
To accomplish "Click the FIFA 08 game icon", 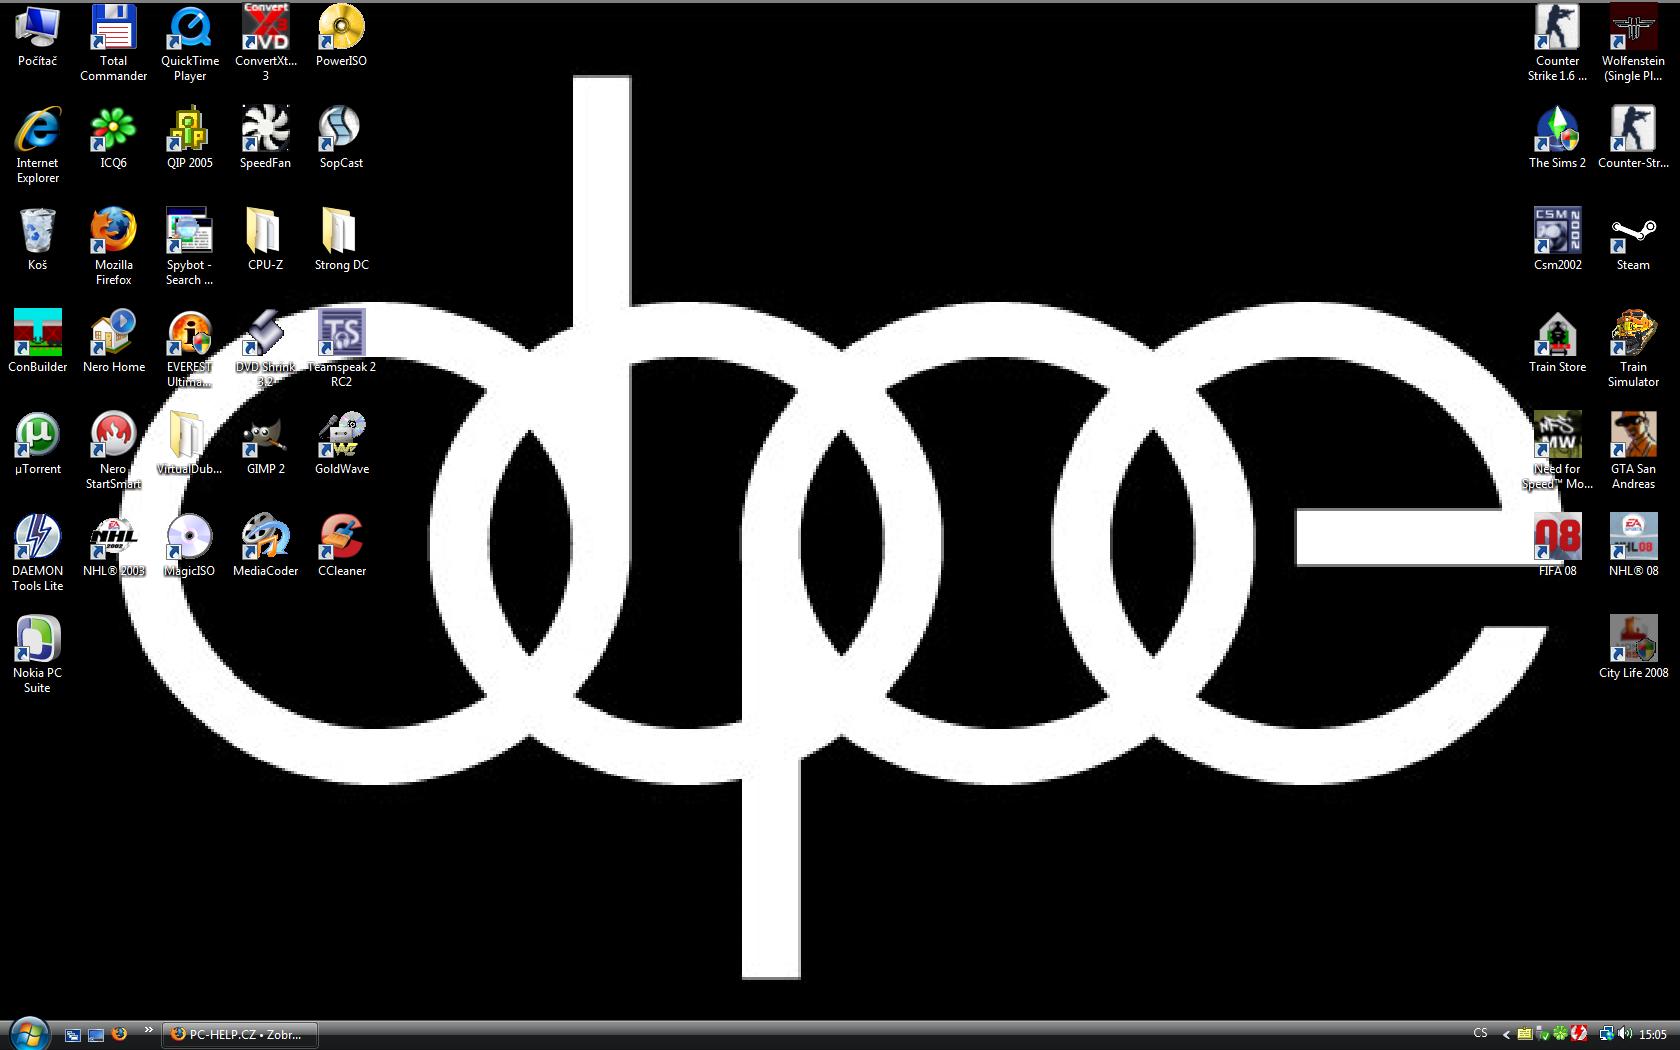I will 1557,547.
